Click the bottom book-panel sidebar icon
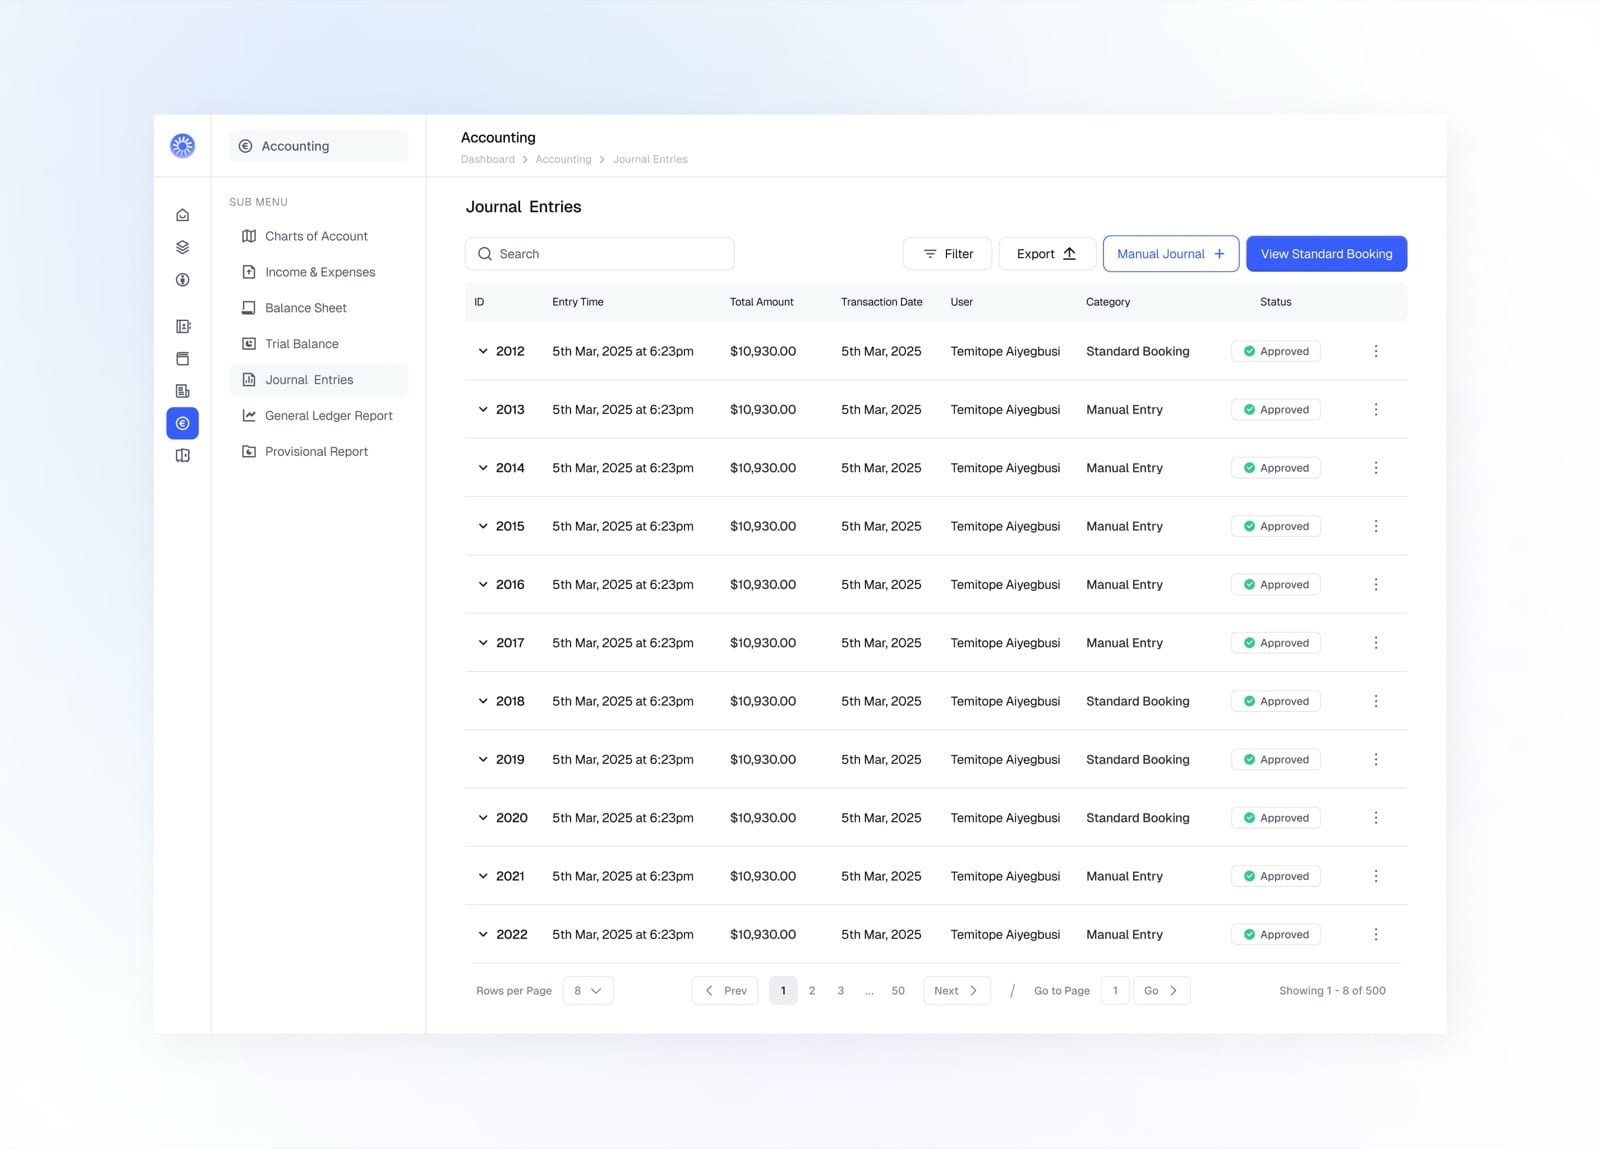Screen dimensions: 1600x1149 182,456
